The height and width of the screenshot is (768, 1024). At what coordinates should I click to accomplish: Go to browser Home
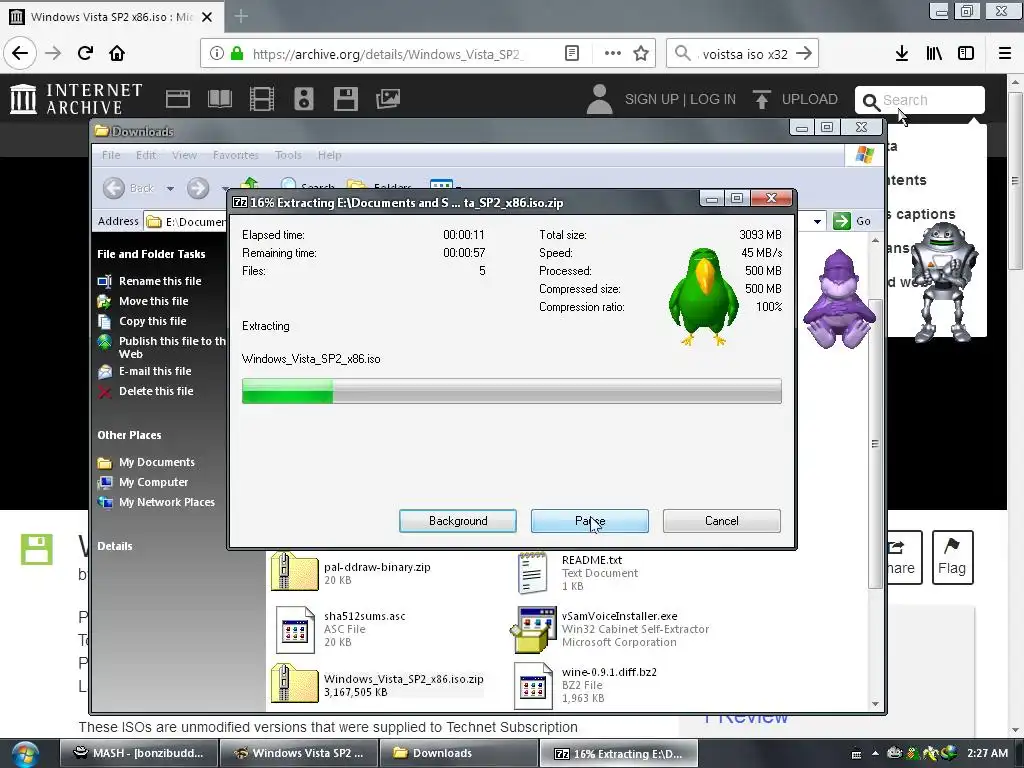tap(117, 54)
